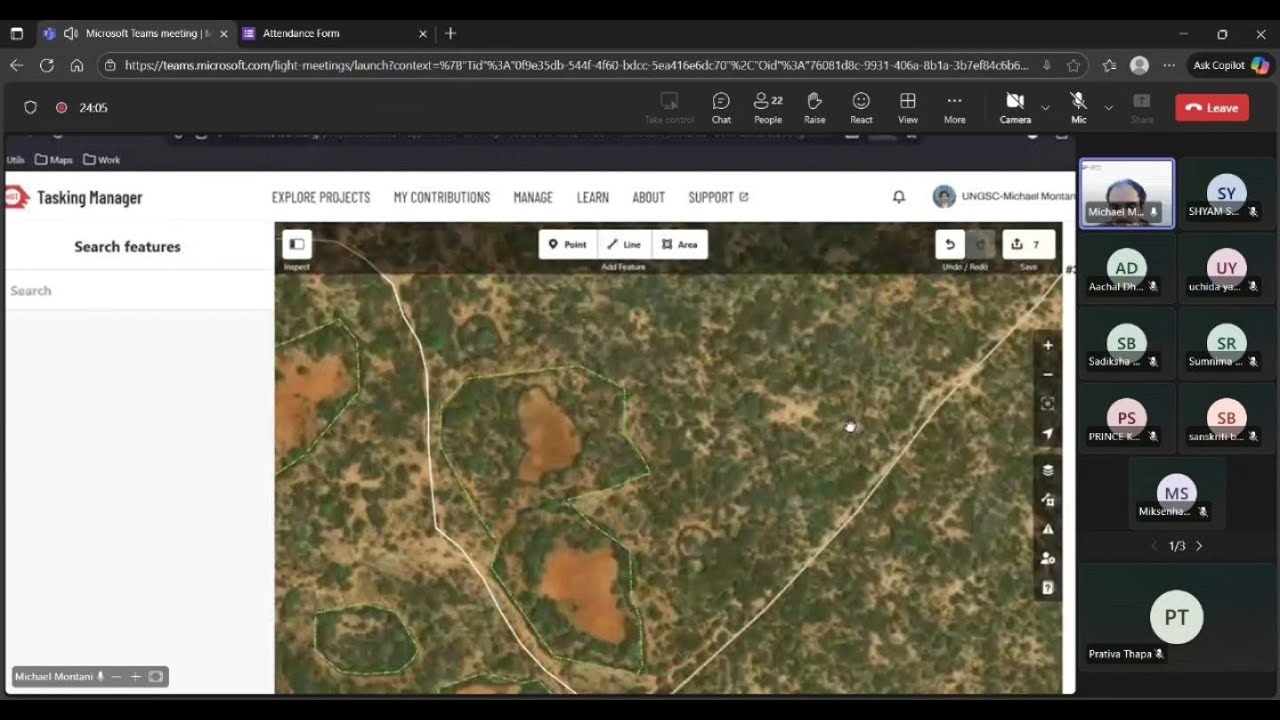This screenshot has height=720, width=1280.
Task: Zoom map to selected feature
Action: 1048,404
